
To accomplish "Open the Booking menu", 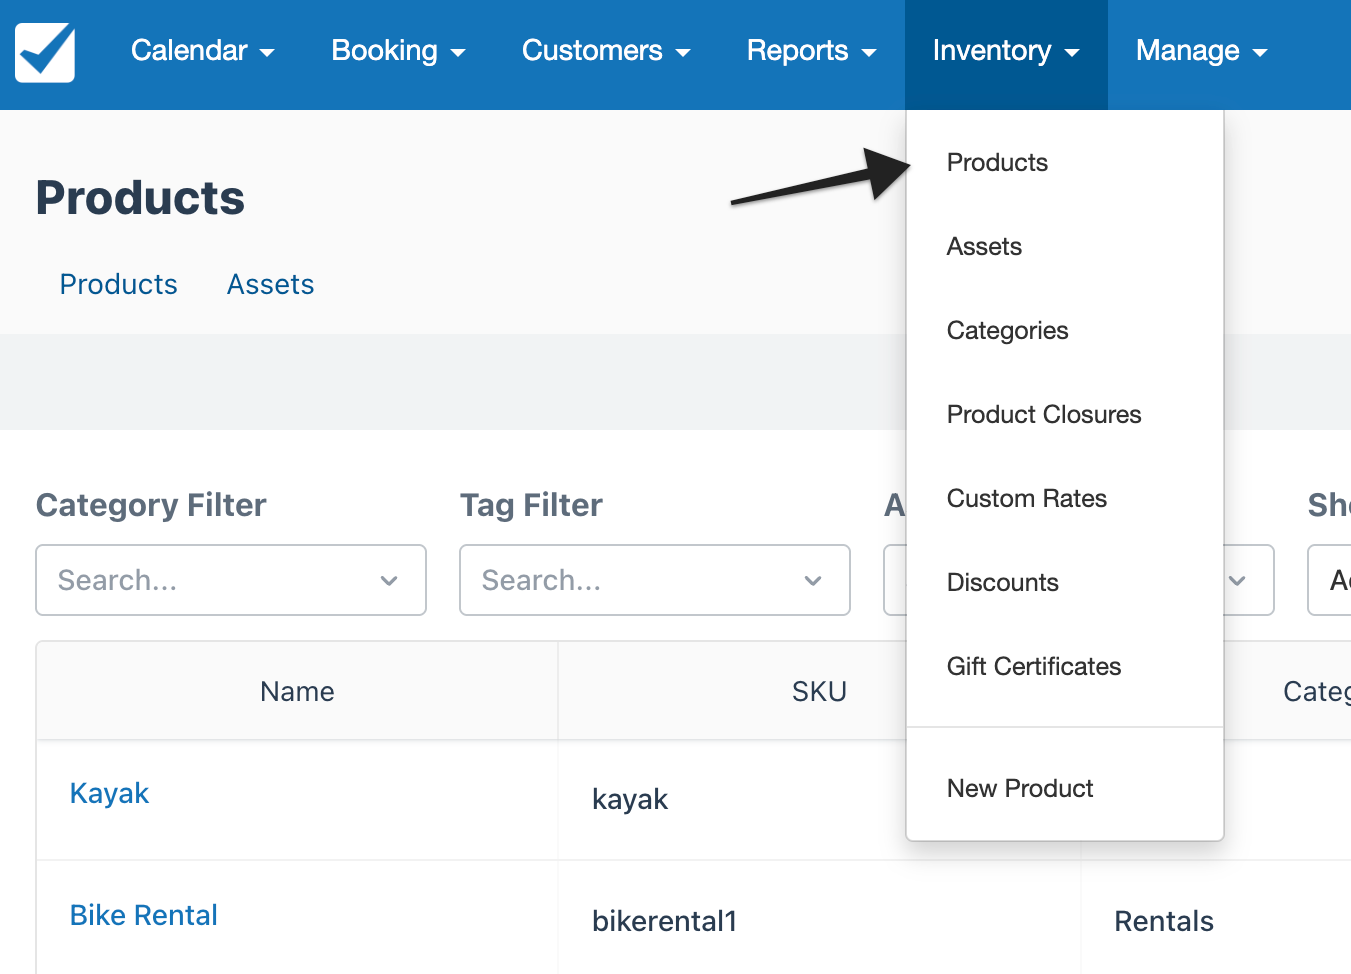I will coord(398,51).
